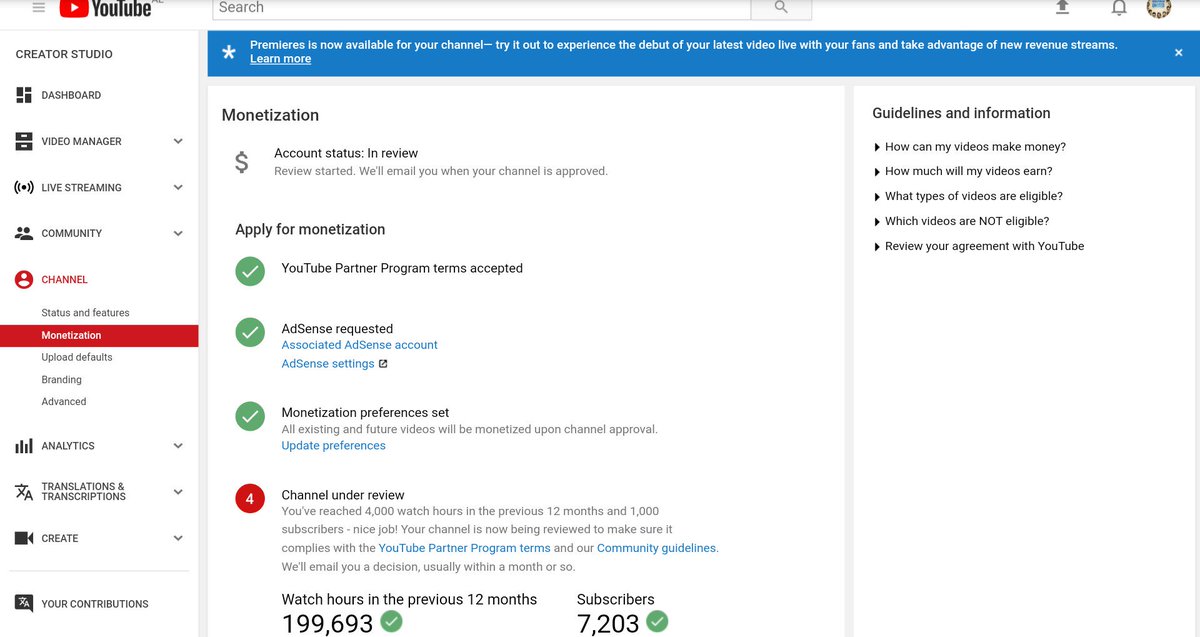Click the Live Streaming broadcast icon
Viewport: 1200px width, 637px height.
(24, 187)
